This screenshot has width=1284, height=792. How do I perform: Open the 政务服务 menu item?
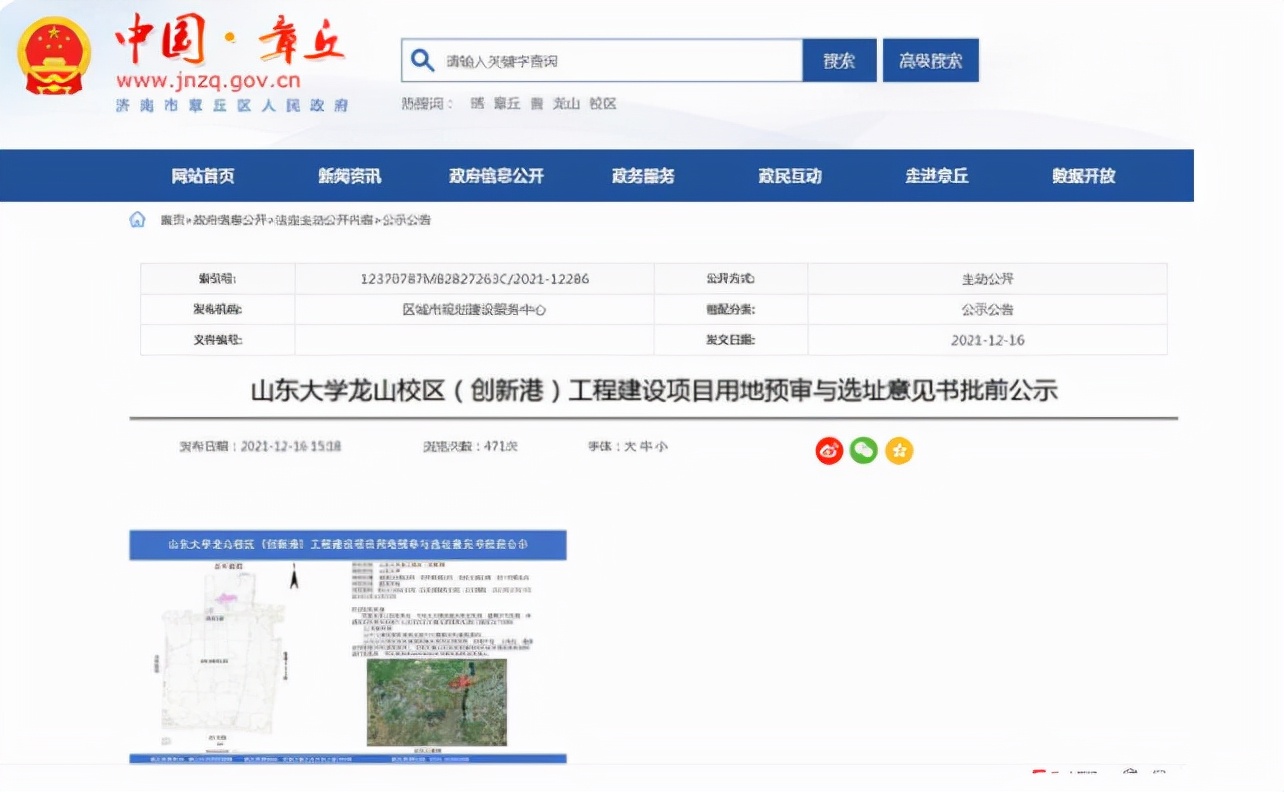pyautogui.click(x=641, y=175)
